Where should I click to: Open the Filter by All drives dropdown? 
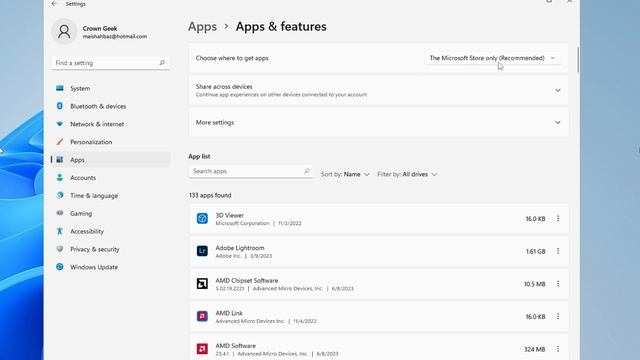(407, 174)
